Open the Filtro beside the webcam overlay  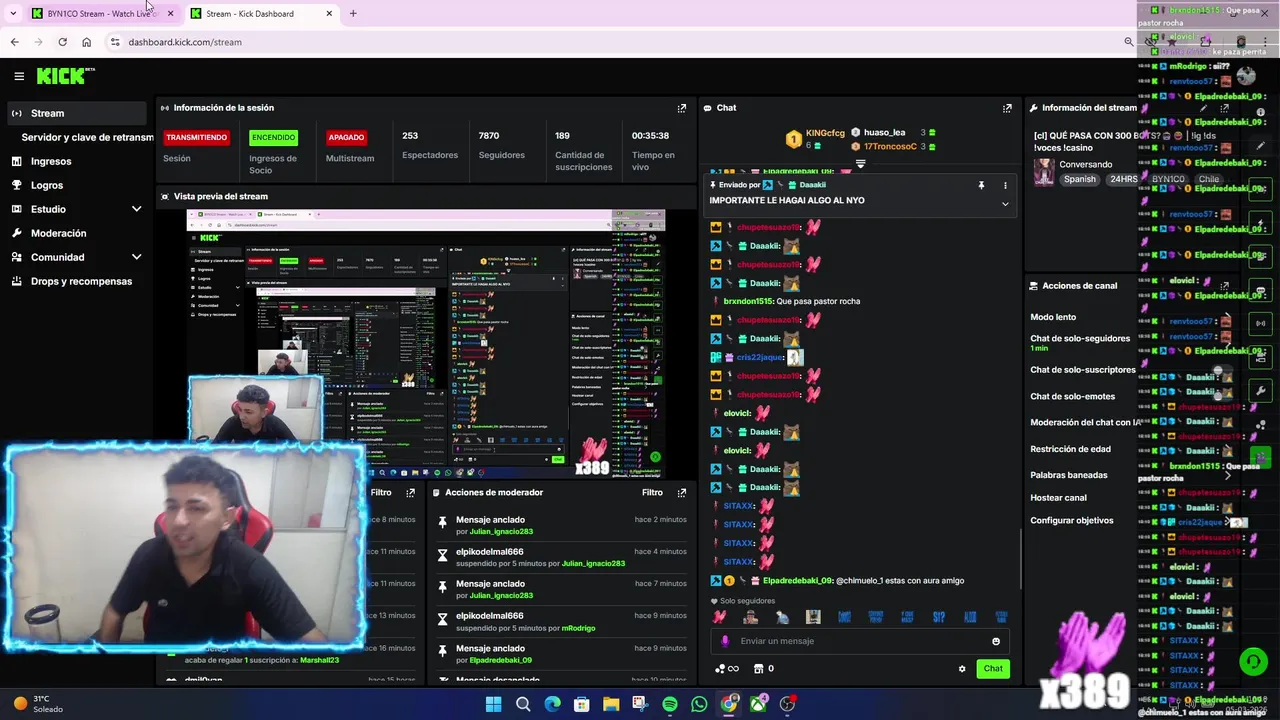[381, 492]
